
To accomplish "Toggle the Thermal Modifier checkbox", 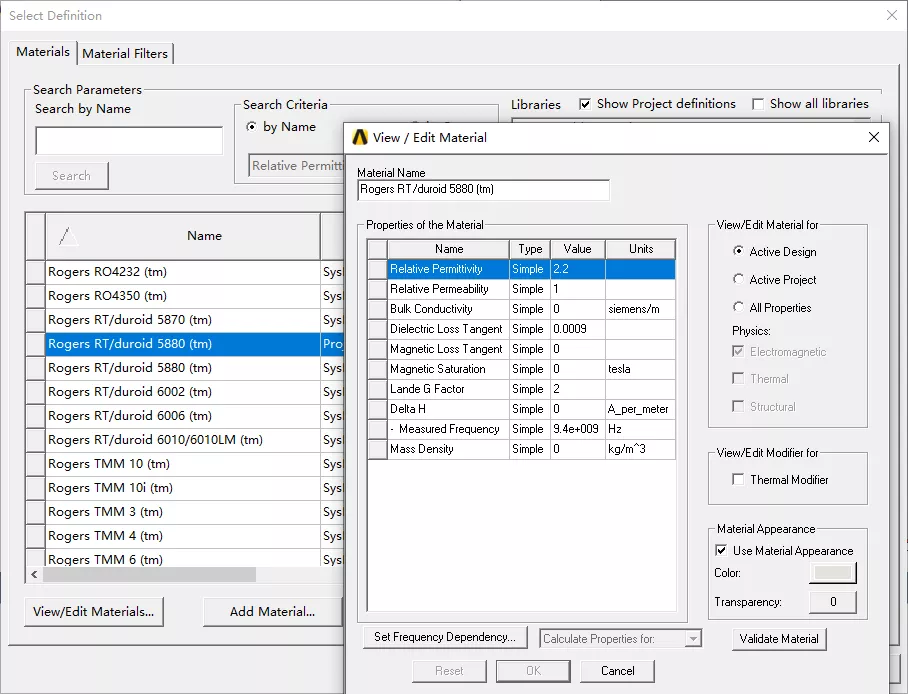I will [x=738, y=480].
